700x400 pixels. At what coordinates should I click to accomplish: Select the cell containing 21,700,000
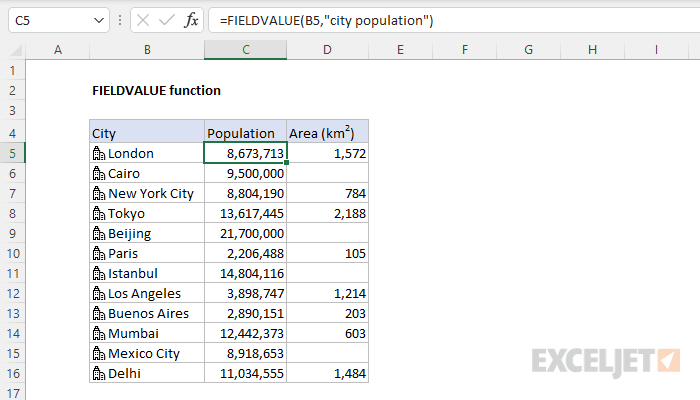click(246, 233)
